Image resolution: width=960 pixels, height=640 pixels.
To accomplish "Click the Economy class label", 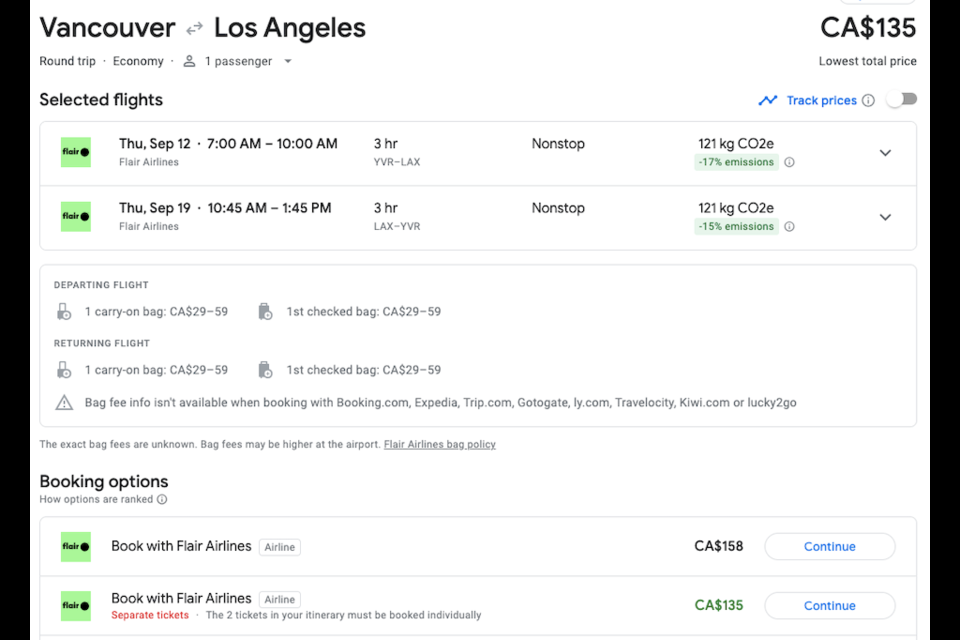I will tap(138, 61).
